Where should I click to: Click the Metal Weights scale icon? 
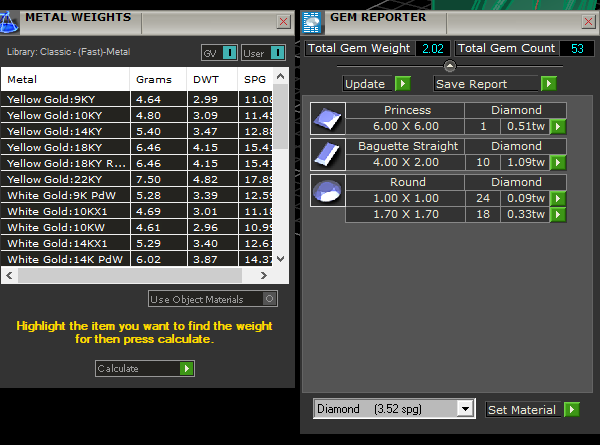(10, 19)
